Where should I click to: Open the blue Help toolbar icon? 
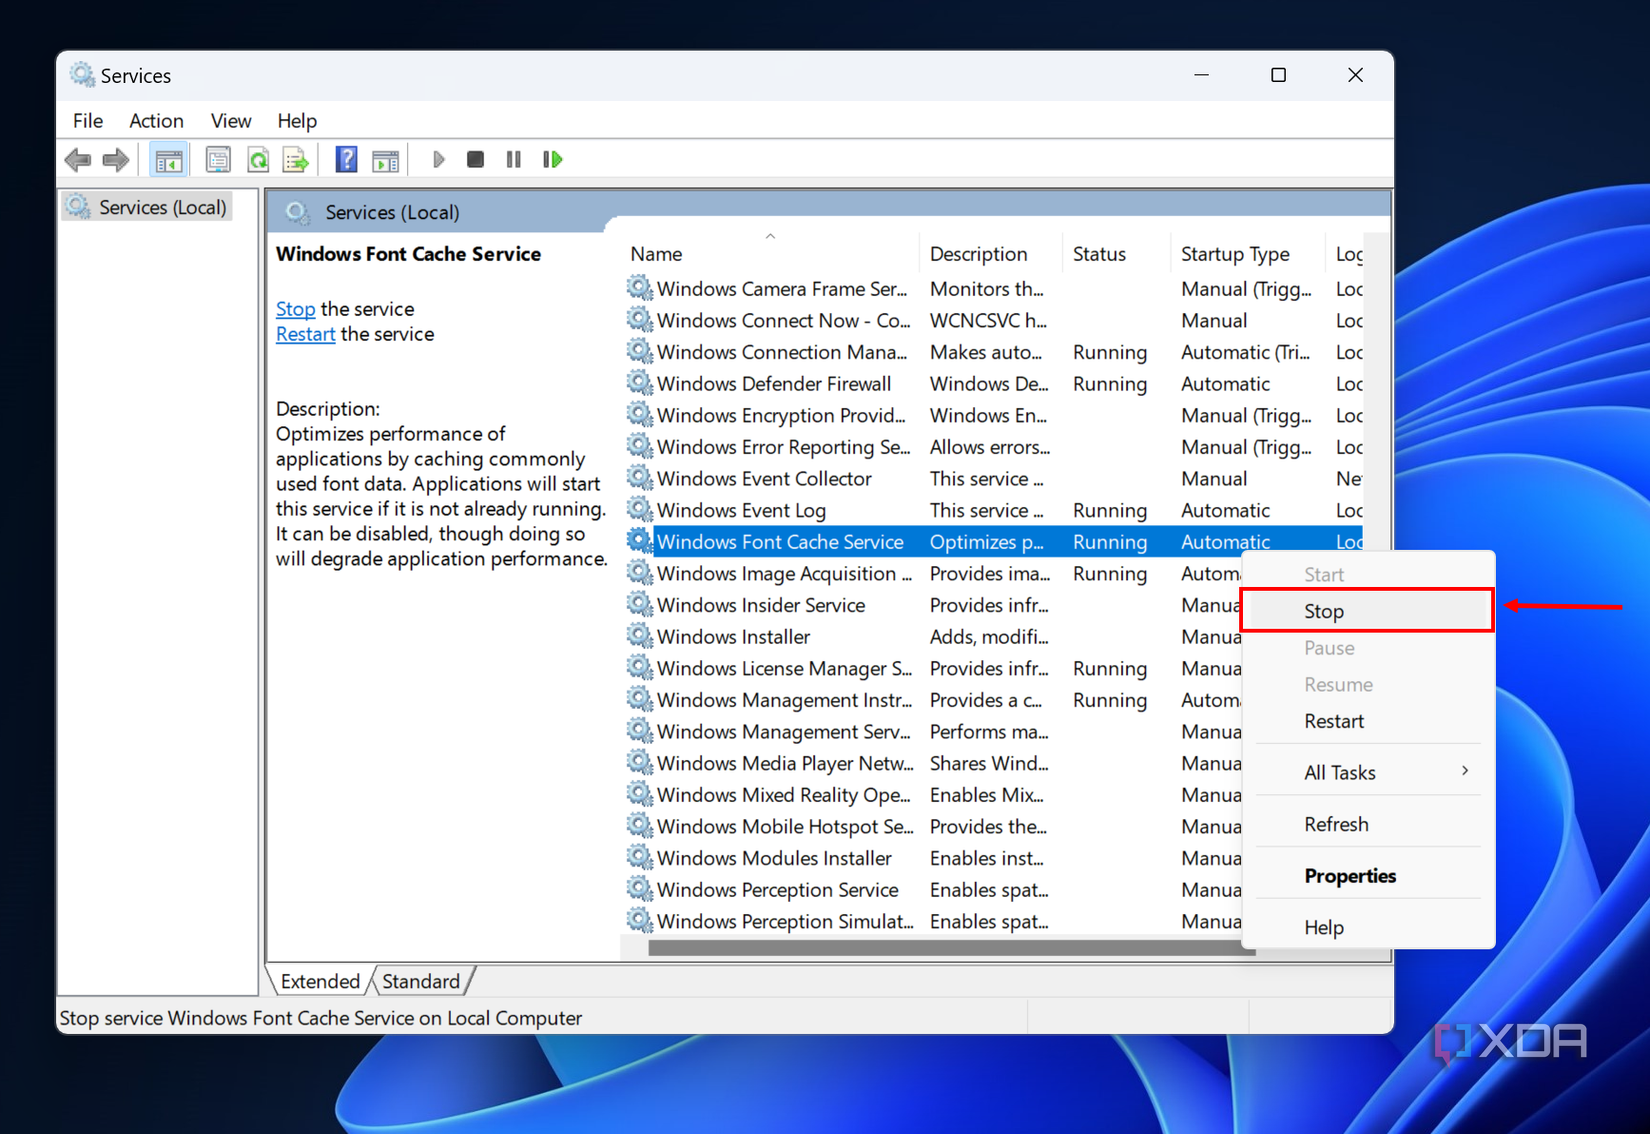tap(346, 160)
